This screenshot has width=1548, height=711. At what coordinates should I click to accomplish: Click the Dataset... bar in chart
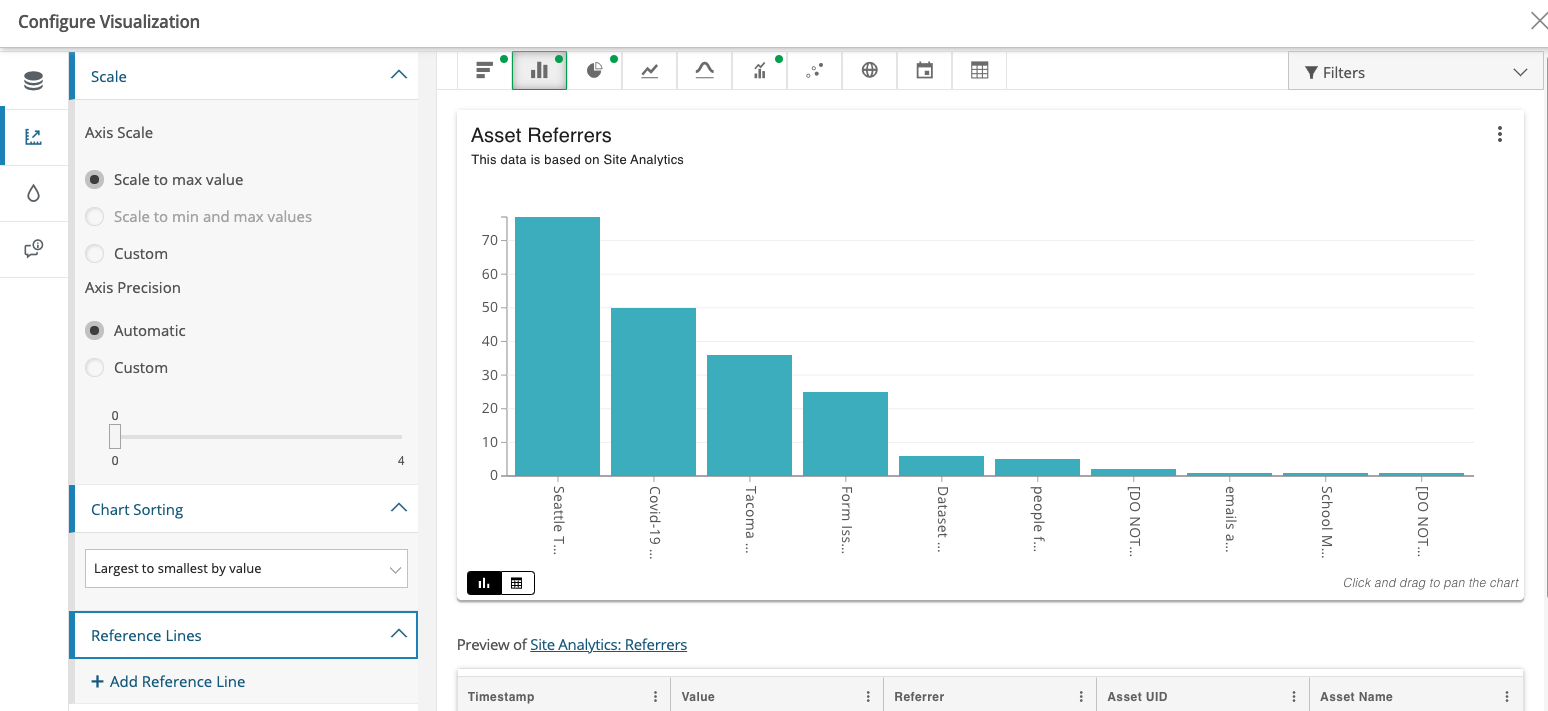941,466
